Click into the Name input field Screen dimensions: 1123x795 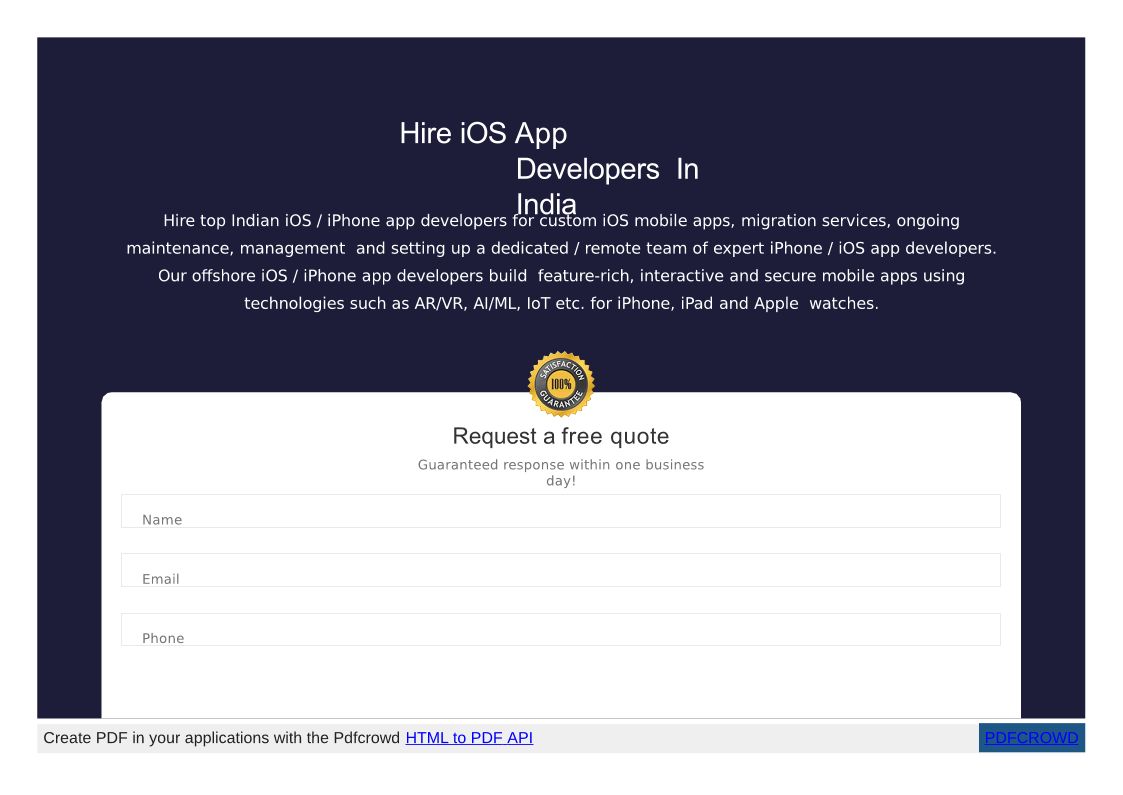[560, 511]
